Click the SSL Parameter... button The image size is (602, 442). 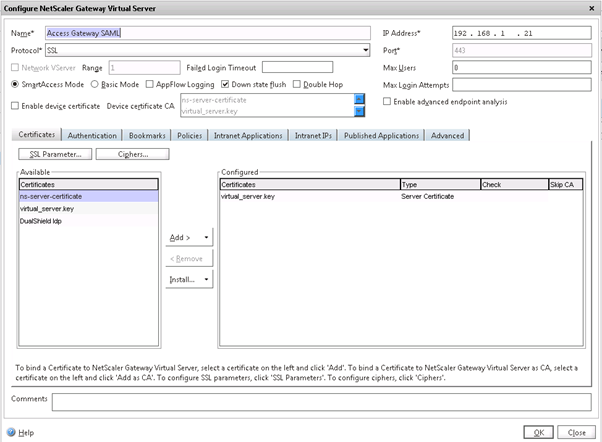(x=56, y=154)
